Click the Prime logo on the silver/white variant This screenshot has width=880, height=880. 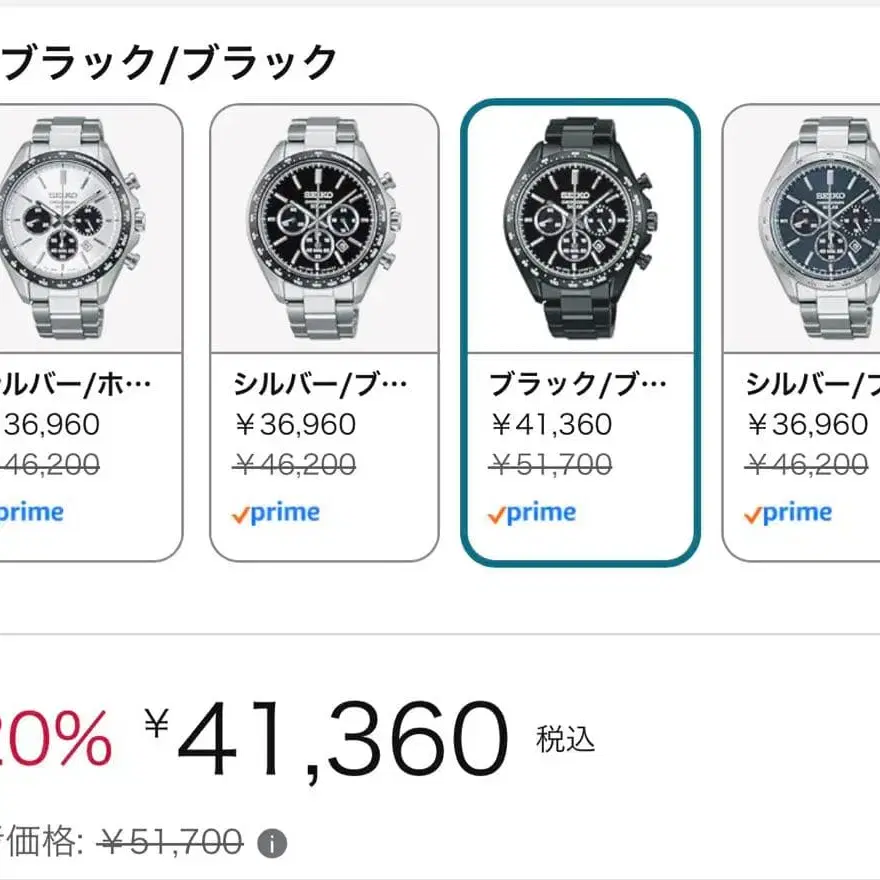[30, 513]
